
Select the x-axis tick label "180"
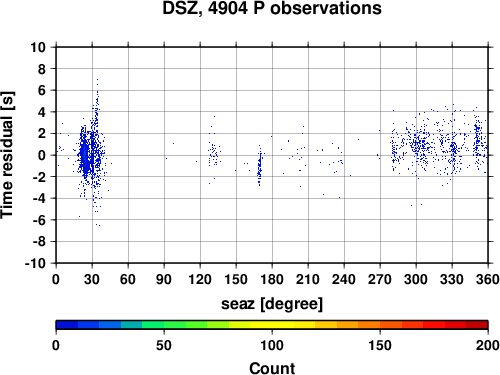pyautogui.click(x=272, y=279)
